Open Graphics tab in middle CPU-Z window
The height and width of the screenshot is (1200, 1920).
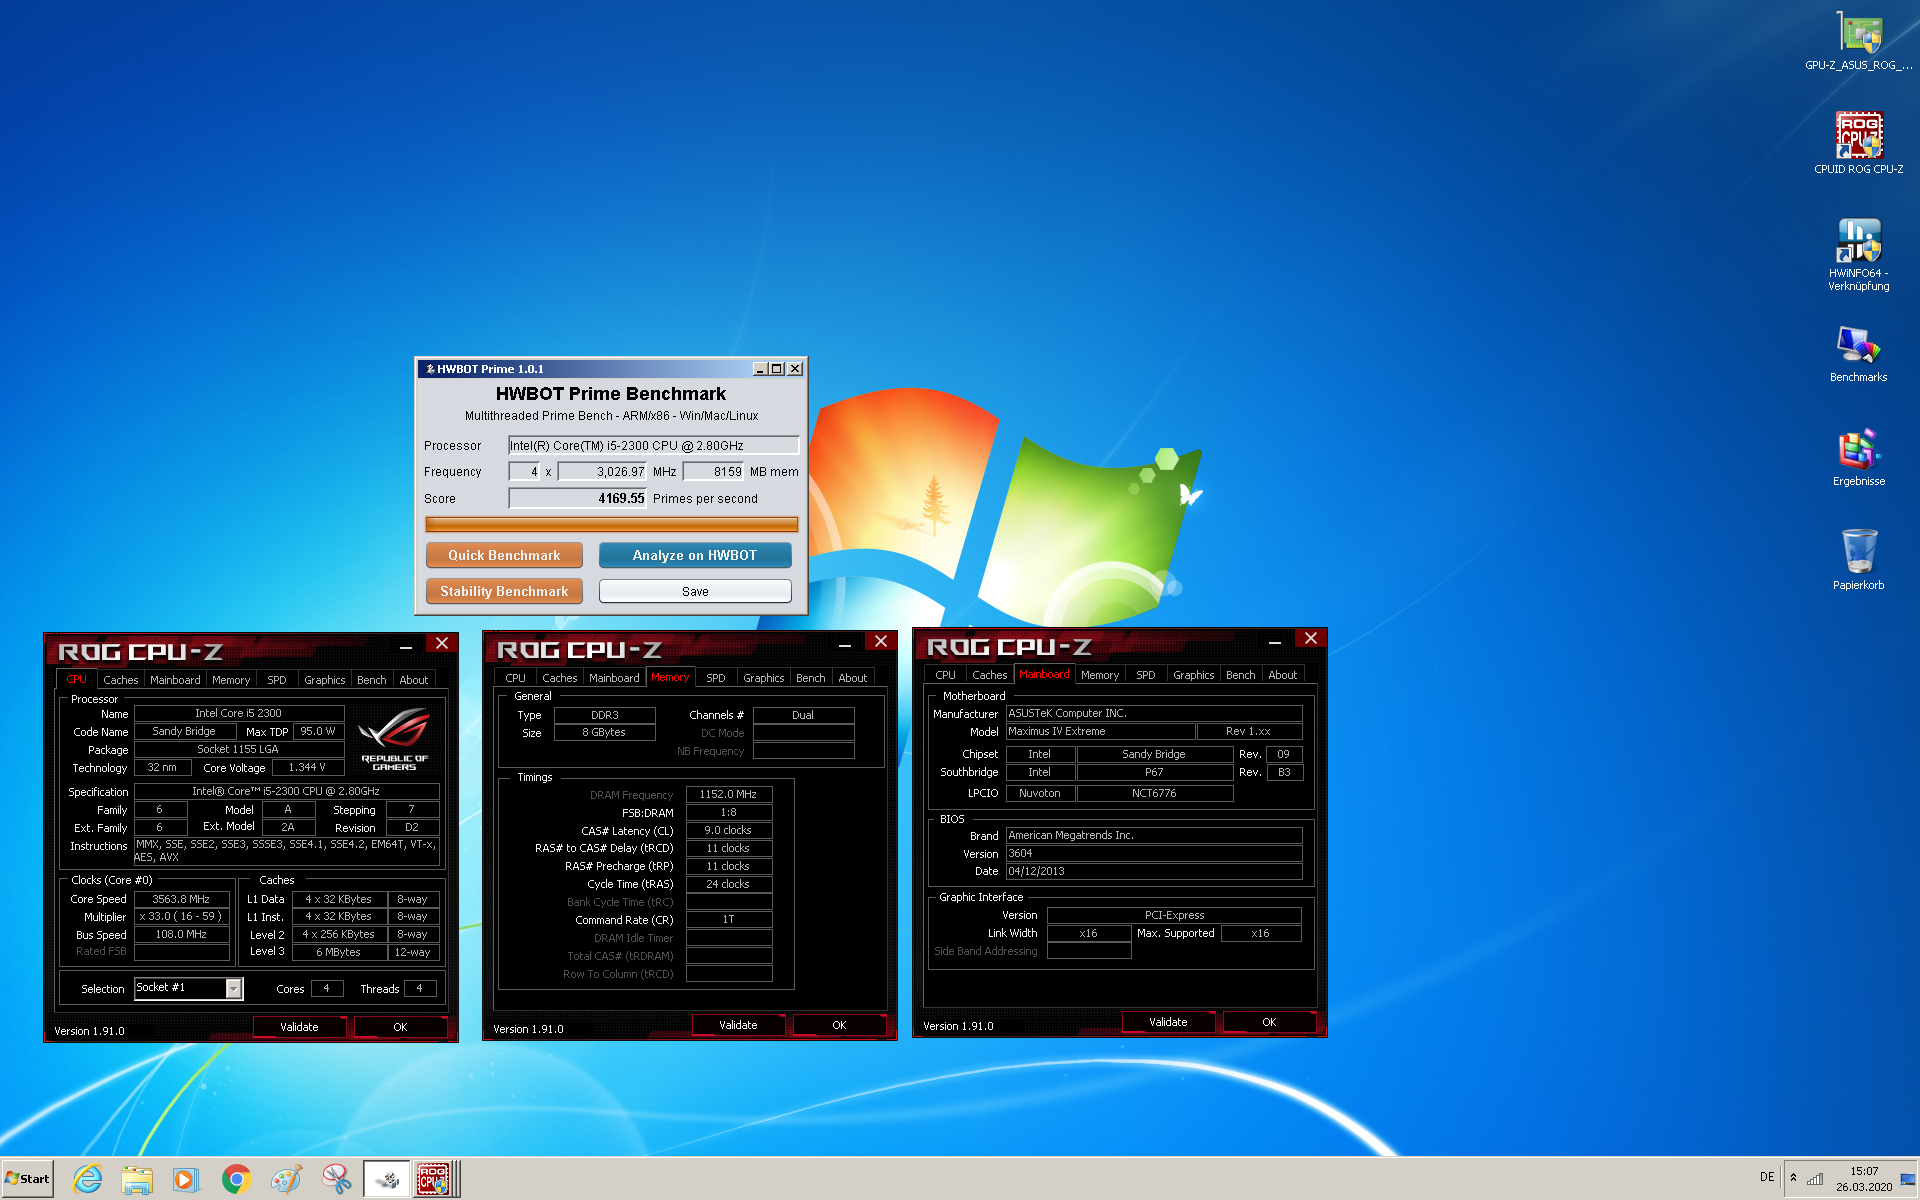pyautogui.click(x=764, y=678)
